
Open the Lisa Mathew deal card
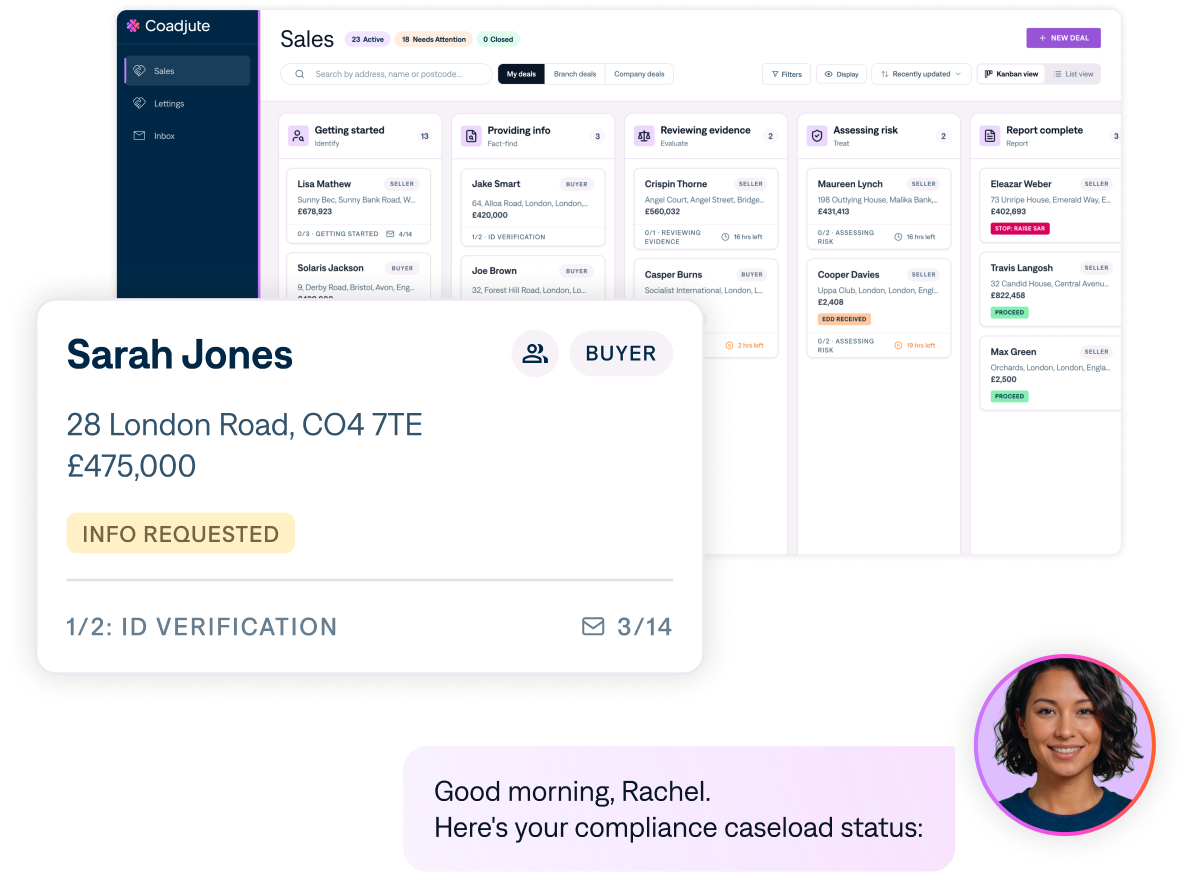click(x=358, y=206)
